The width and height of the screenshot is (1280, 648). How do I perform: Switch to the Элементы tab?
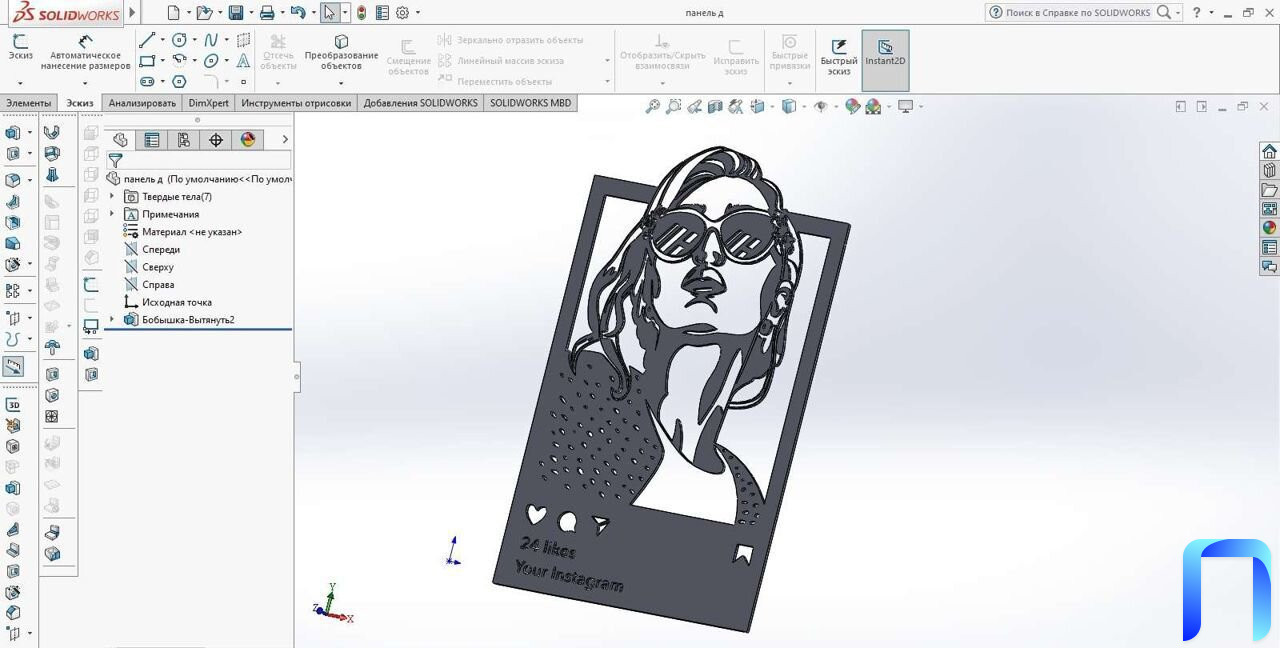point(28,103)
